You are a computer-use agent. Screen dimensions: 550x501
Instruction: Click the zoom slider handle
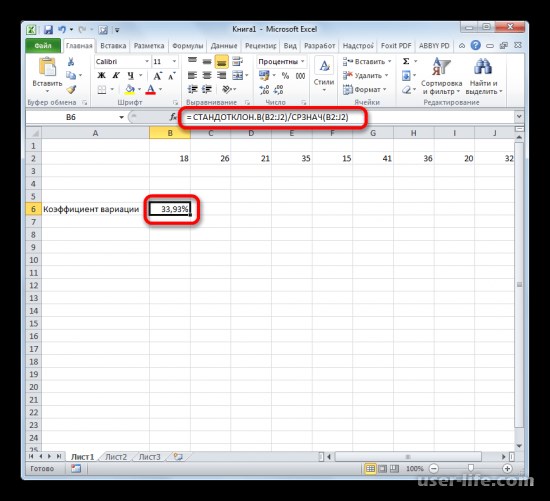(471, 468)
